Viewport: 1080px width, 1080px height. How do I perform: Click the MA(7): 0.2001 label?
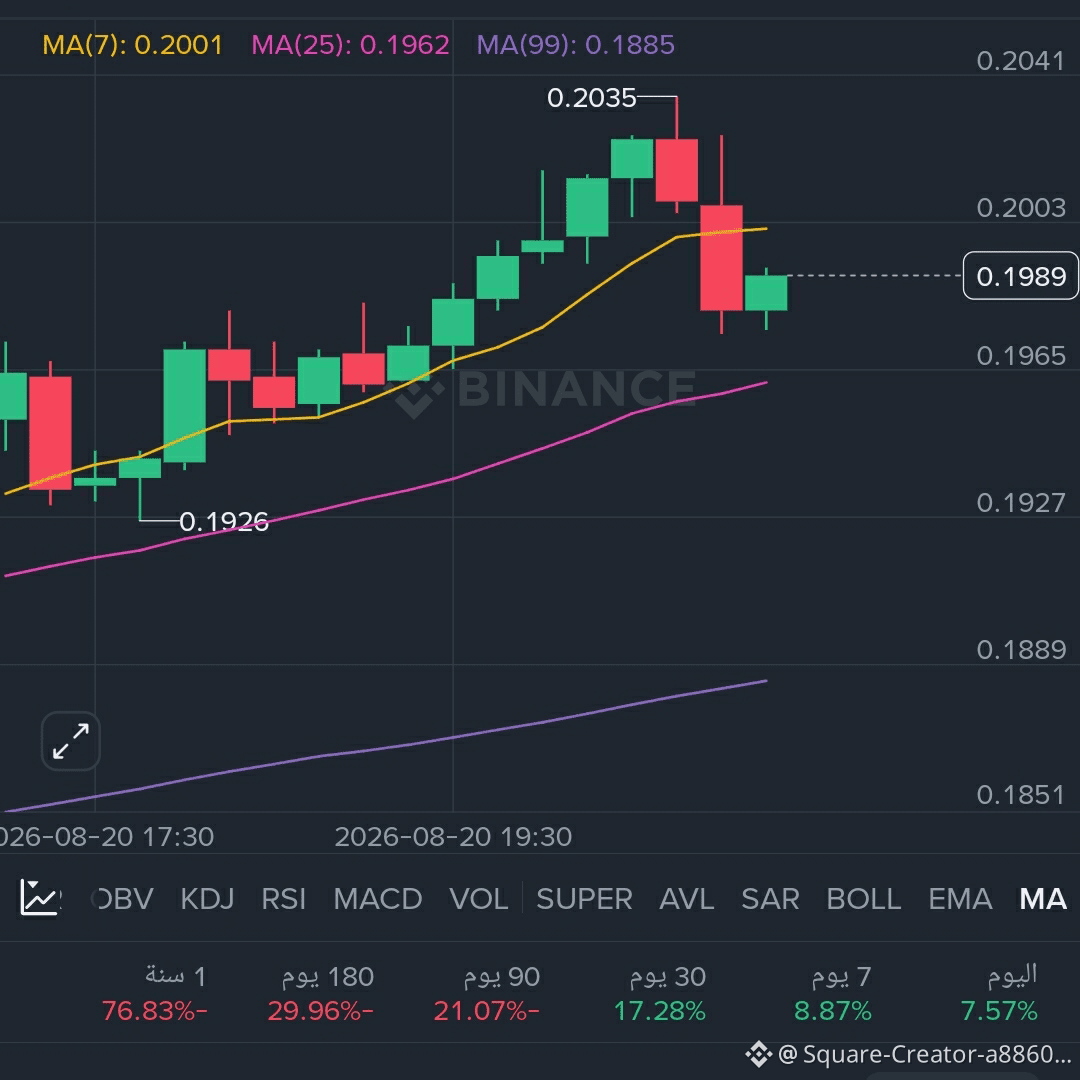(132, 45)
